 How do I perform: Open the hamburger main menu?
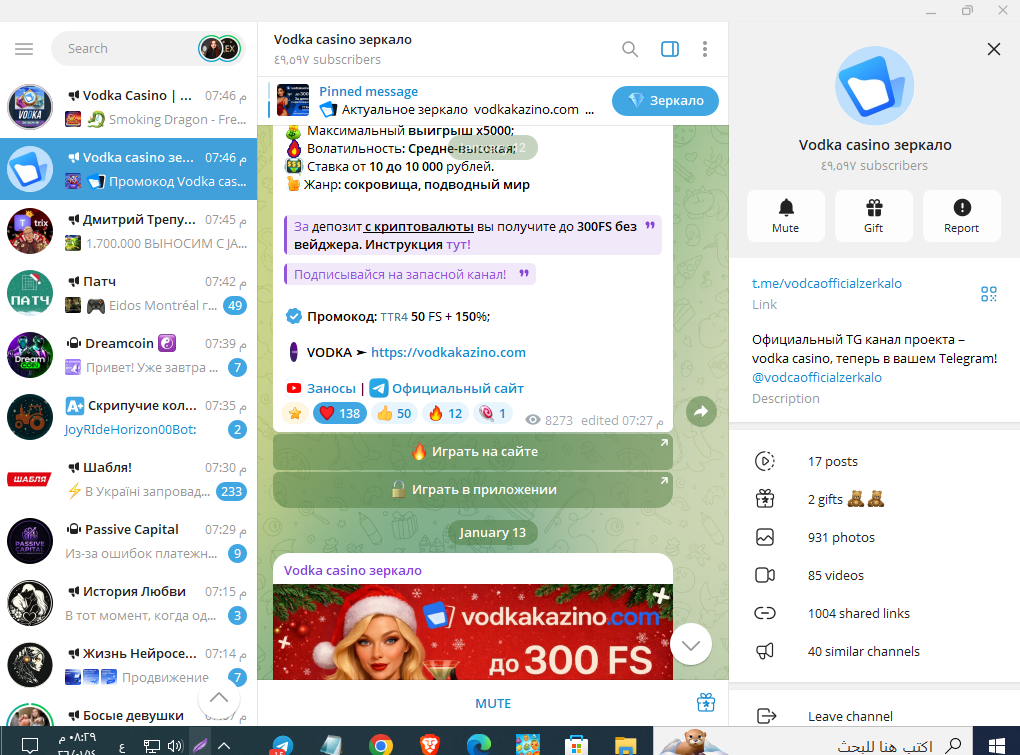[x=24, y=49]
